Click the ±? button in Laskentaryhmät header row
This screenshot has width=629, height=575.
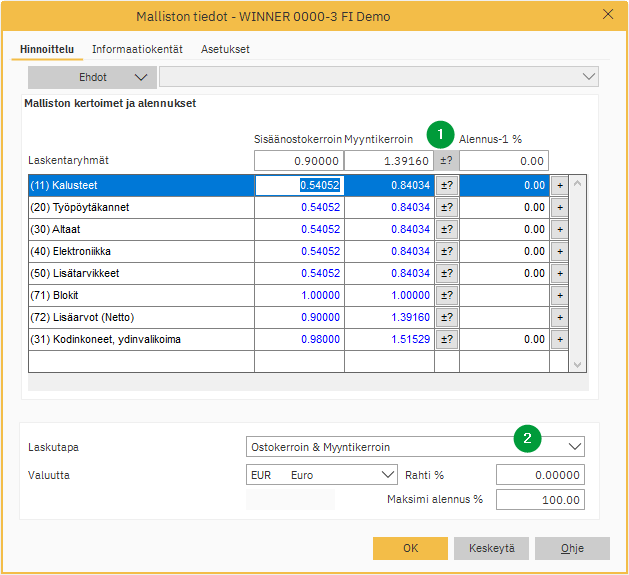(x=446, y=161)
